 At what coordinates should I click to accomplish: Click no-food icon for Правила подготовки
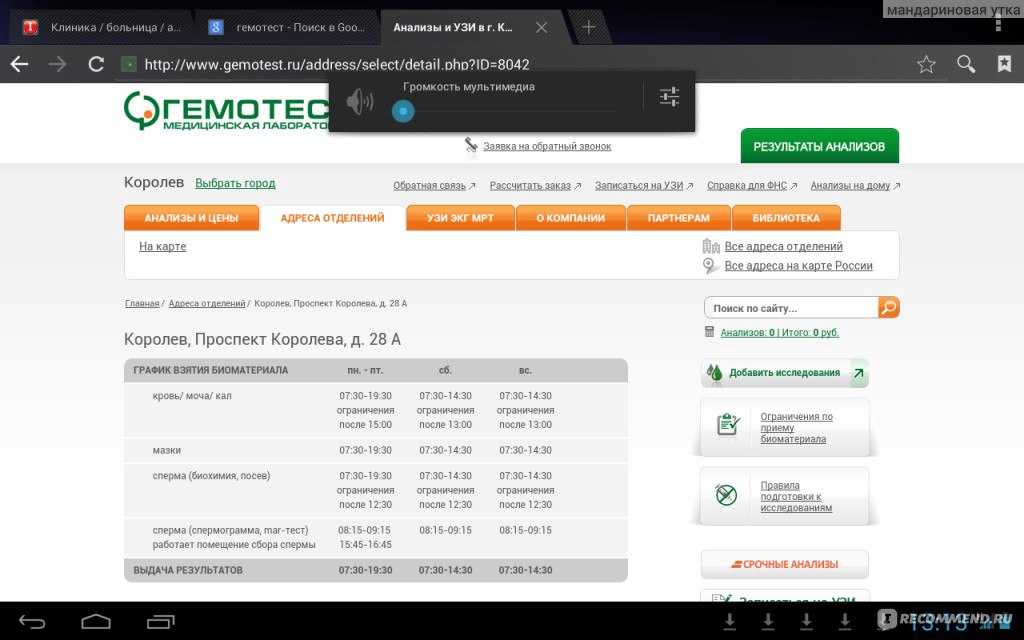(x=726, y=495)
